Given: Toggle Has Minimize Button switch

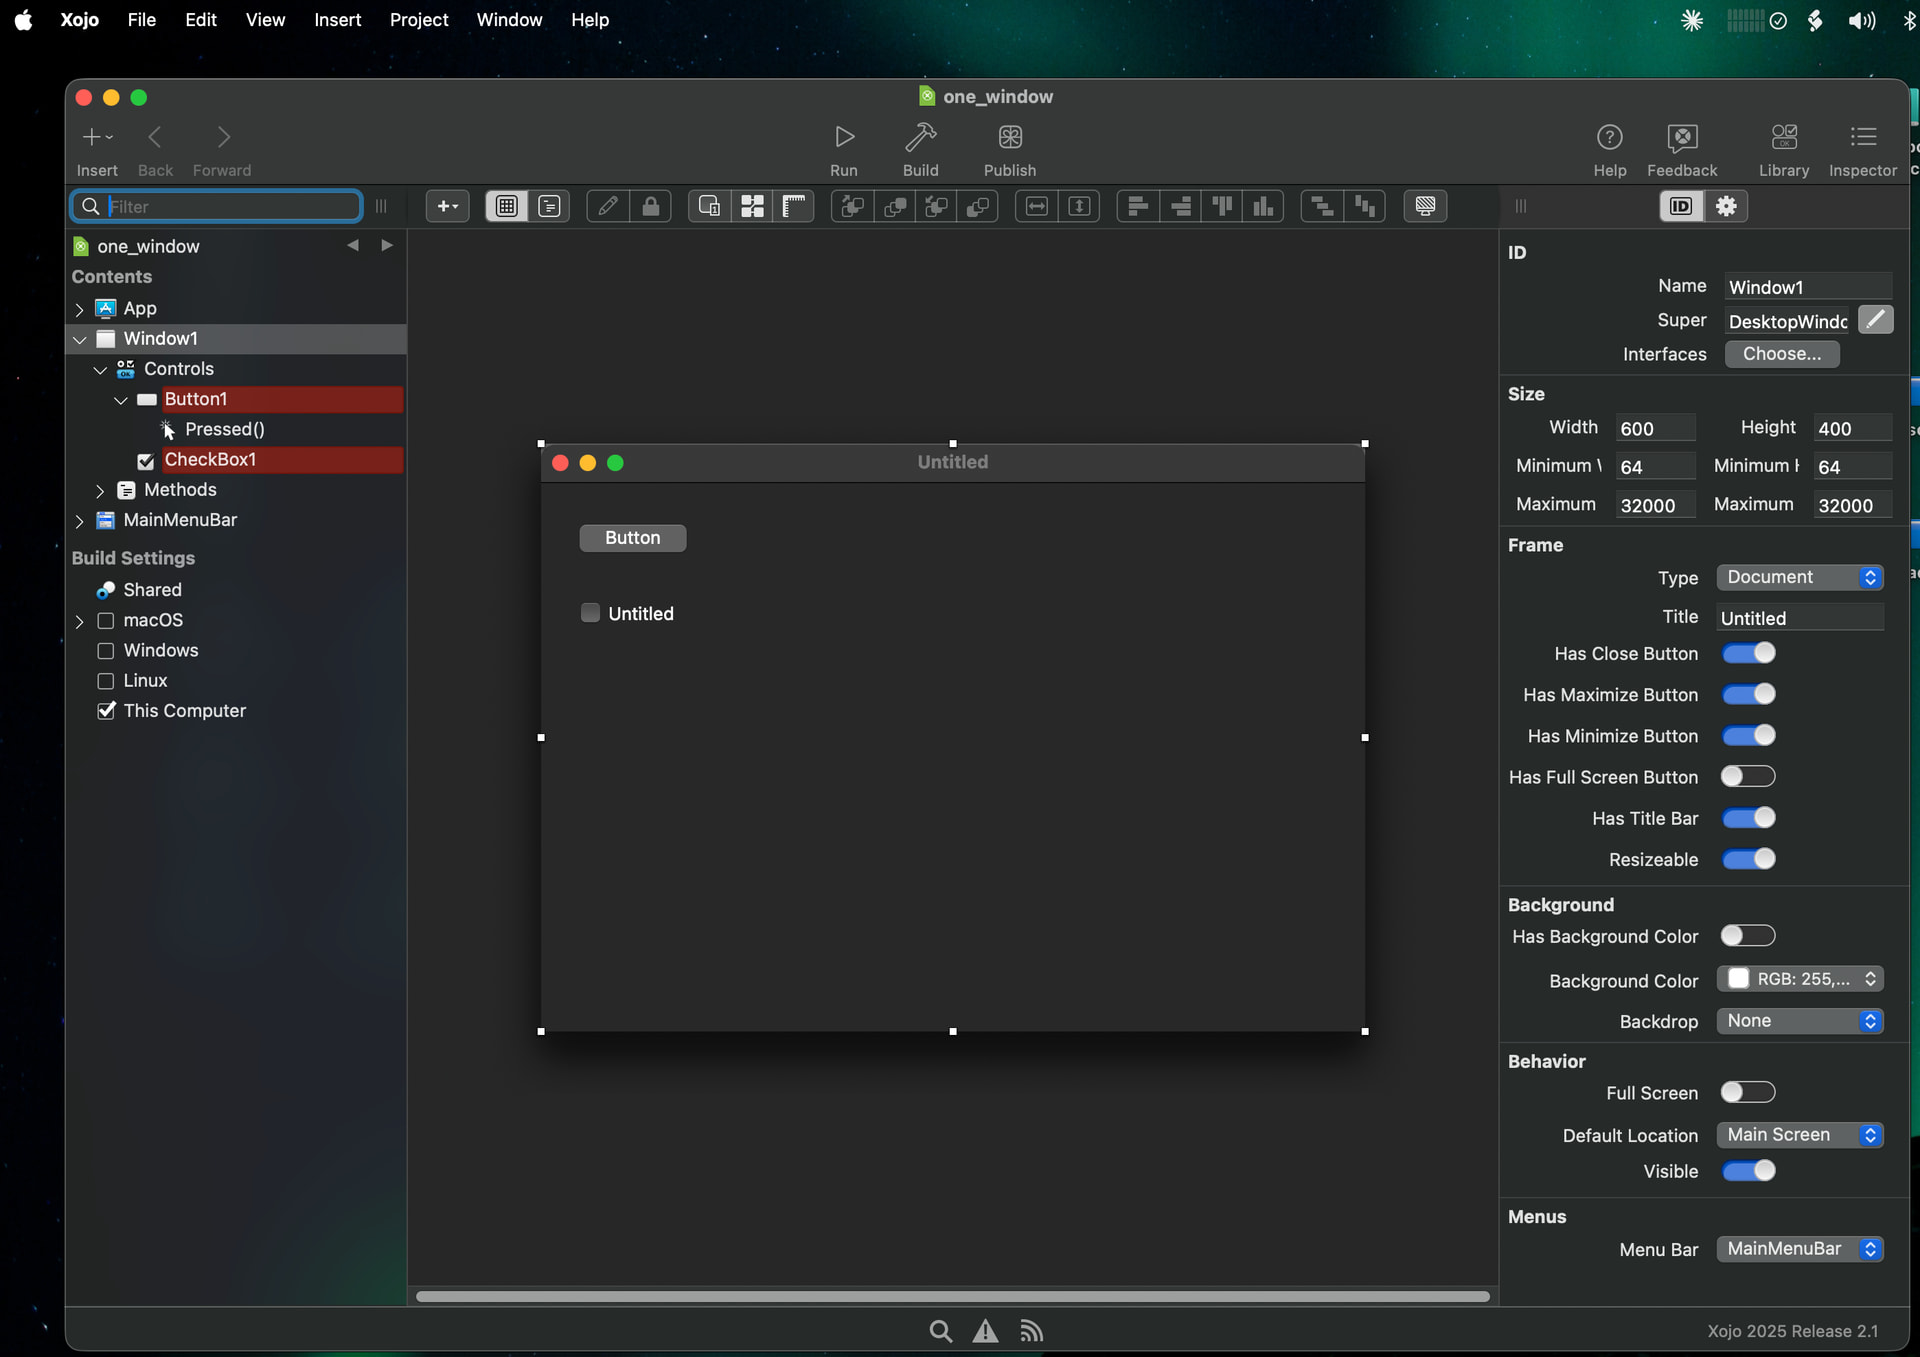Looking at the screenshot, I should [x=1748, y=735].
